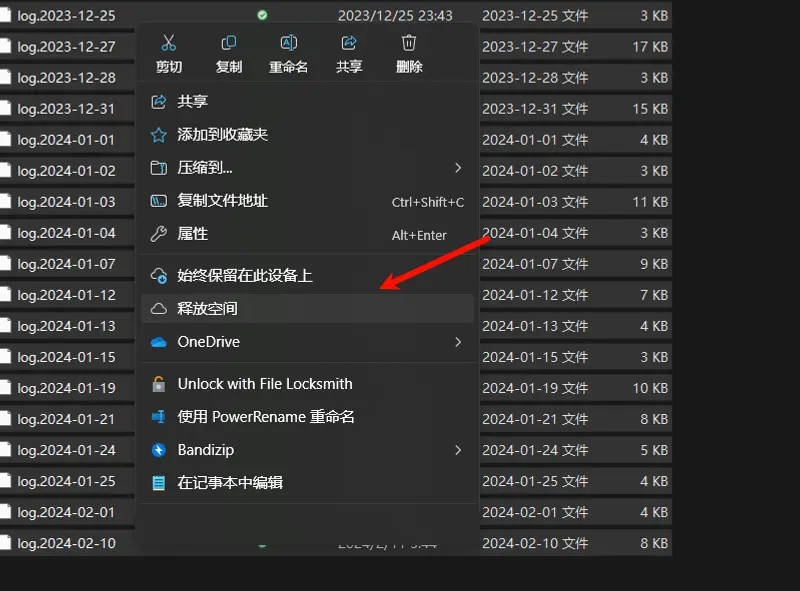Click green sync status icon of log.2023-12-25
This screenshot has width=800, height=591.
(x=262, y=15)
